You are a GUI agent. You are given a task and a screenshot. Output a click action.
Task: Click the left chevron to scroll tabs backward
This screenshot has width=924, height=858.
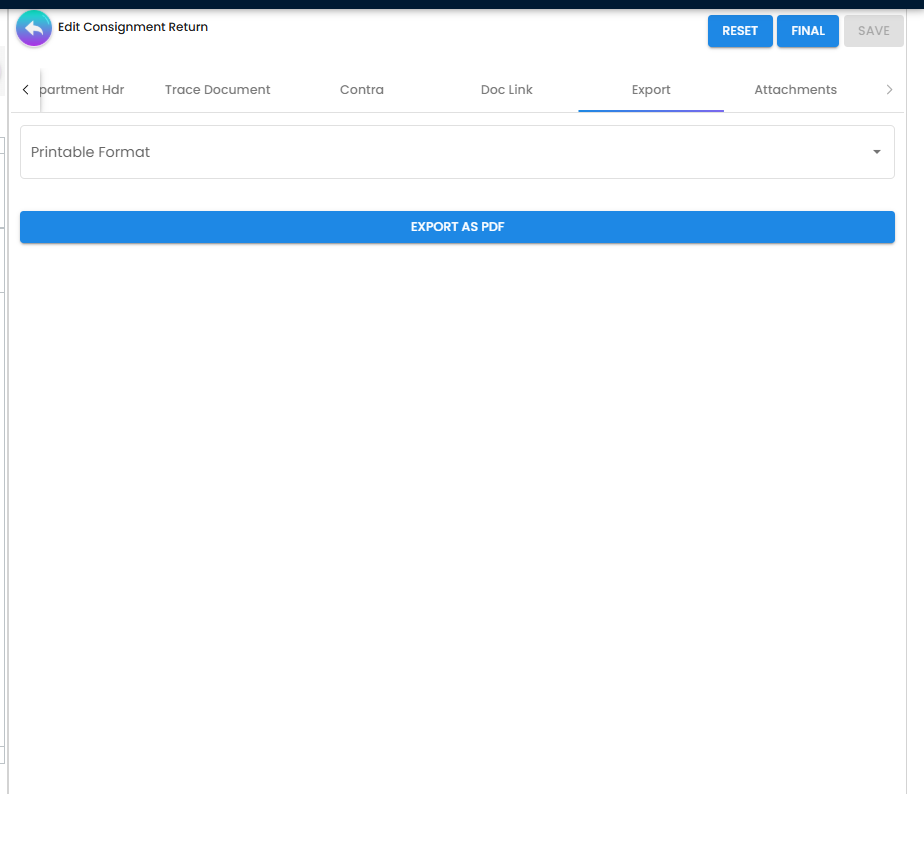coord(25,89)
